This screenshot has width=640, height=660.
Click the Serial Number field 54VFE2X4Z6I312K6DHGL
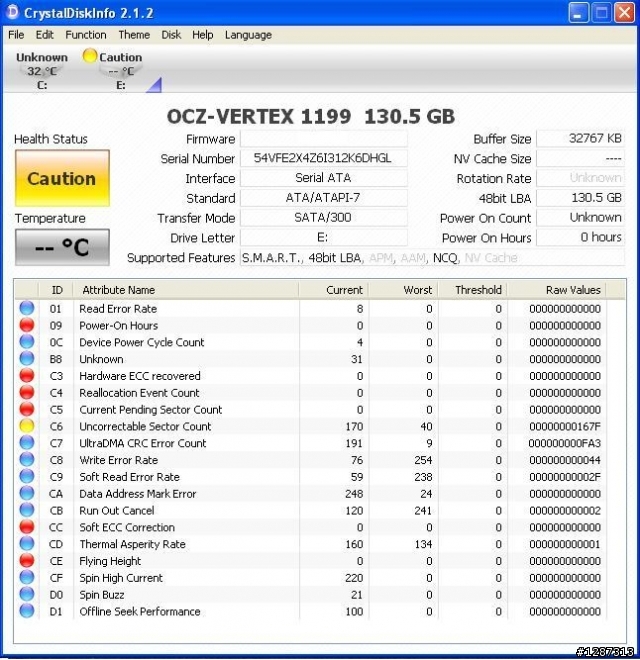point(323,158)
